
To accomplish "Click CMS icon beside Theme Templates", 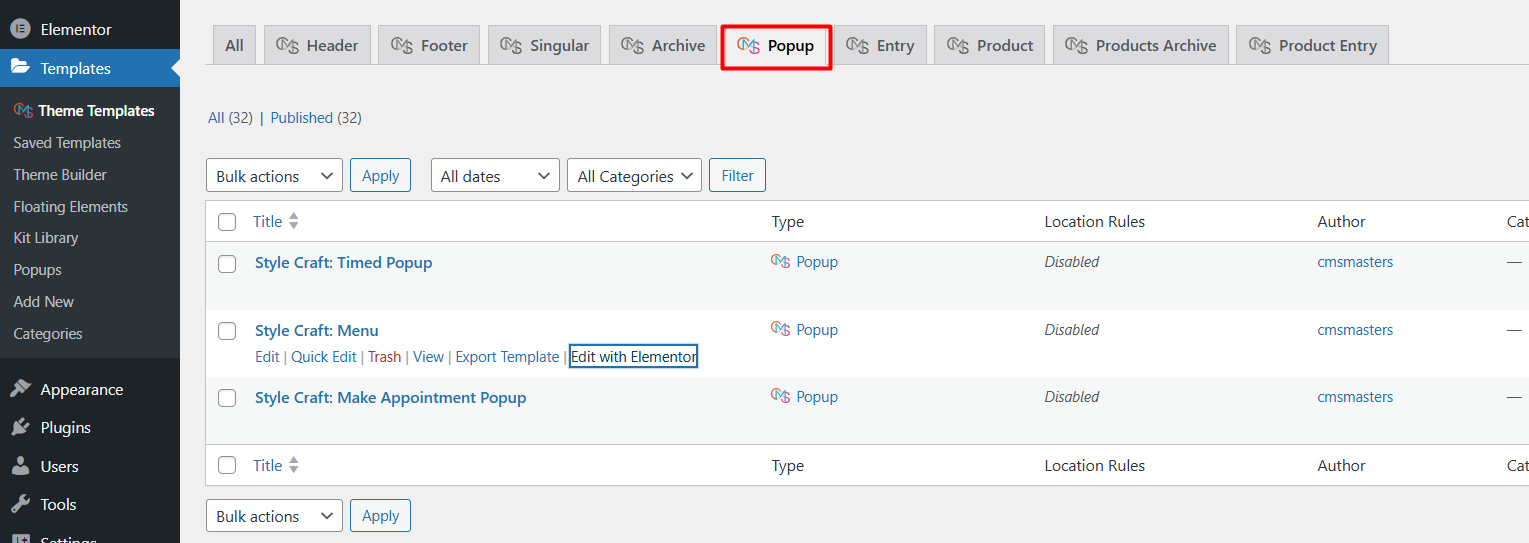I will [23, 111].
